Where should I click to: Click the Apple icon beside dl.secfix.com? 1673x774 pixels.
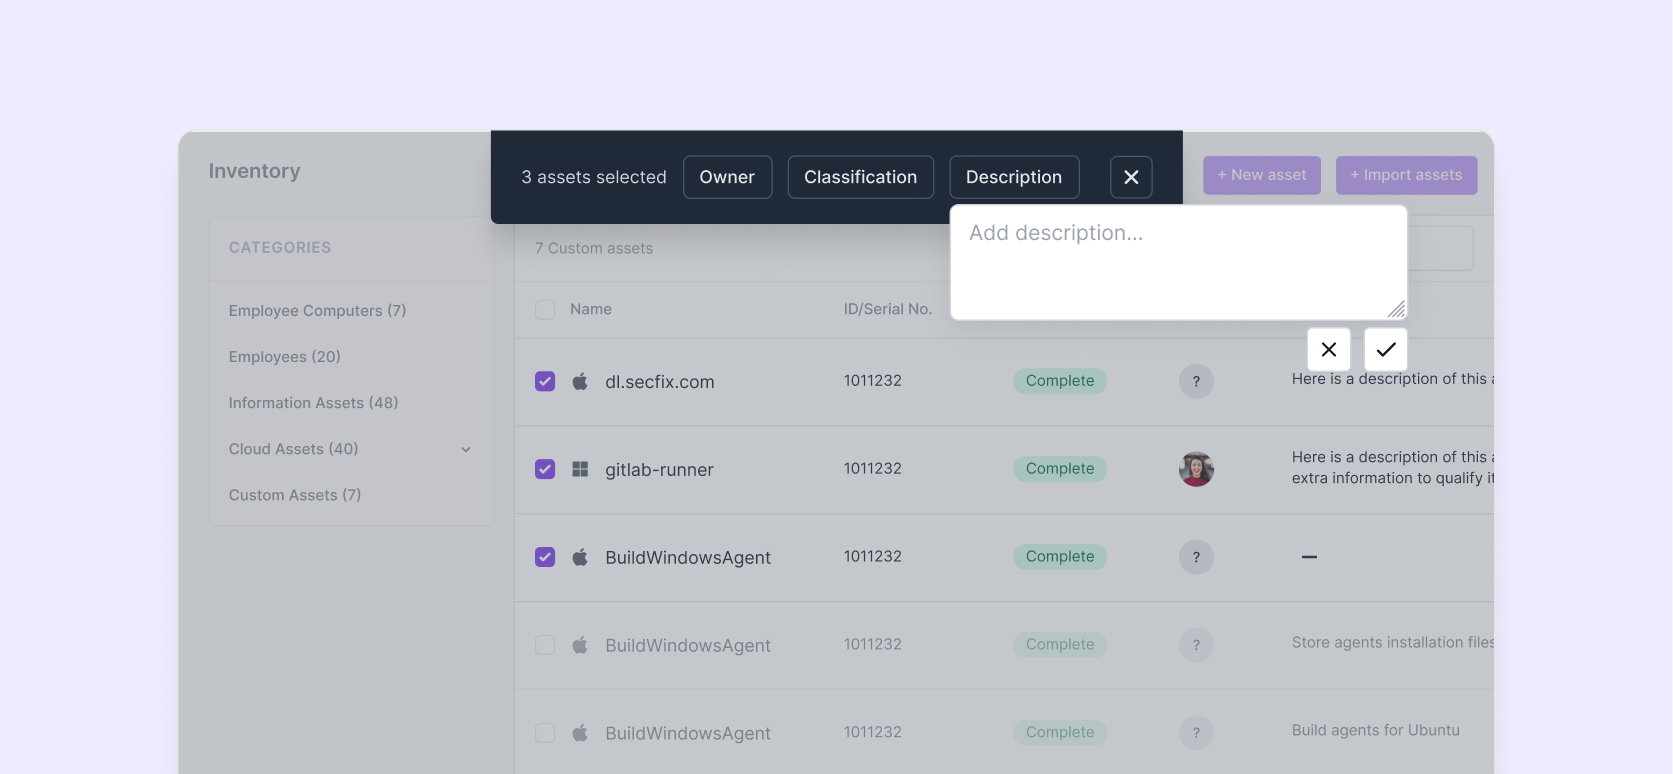pyautogui.click(x=580, y=381)
